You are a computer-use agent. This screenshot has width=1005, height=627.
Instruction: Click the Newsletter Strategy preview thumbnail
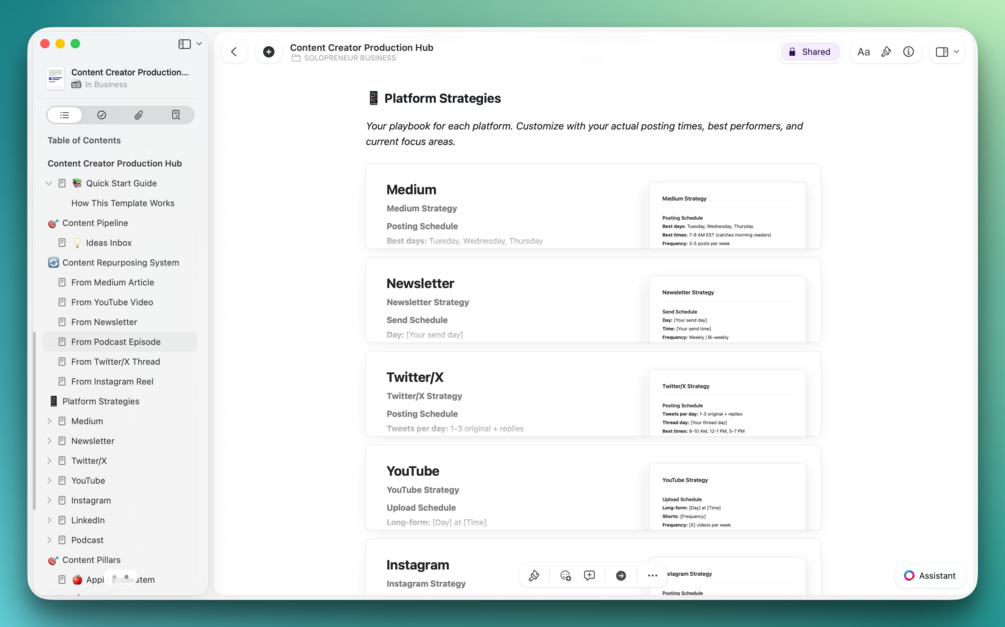(x=727, y=309)
